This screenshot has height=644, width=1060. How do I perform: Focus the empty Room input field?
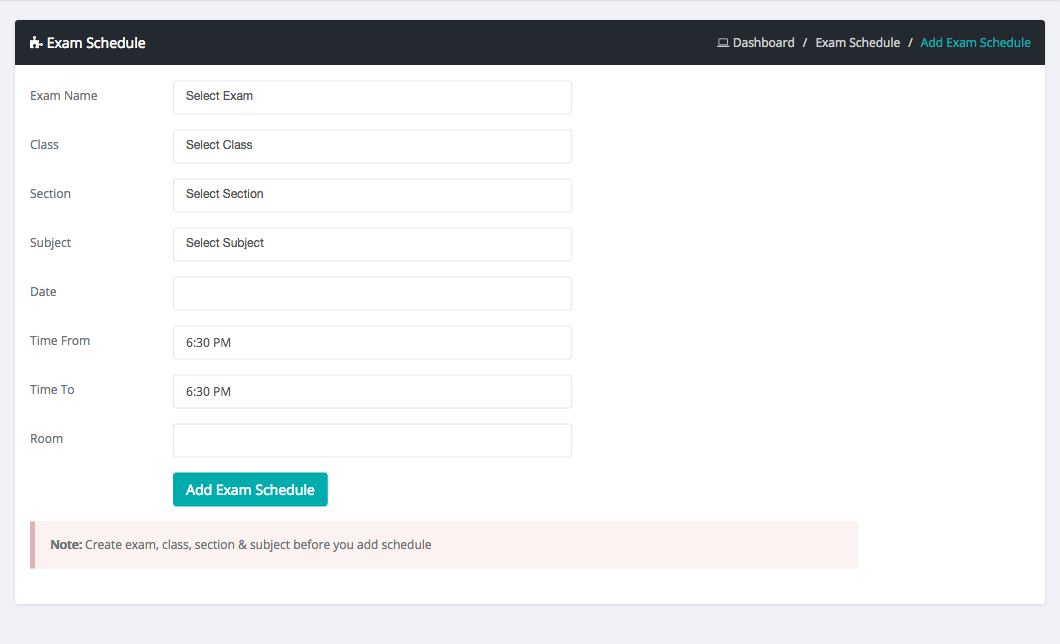(x=372, y=440)
